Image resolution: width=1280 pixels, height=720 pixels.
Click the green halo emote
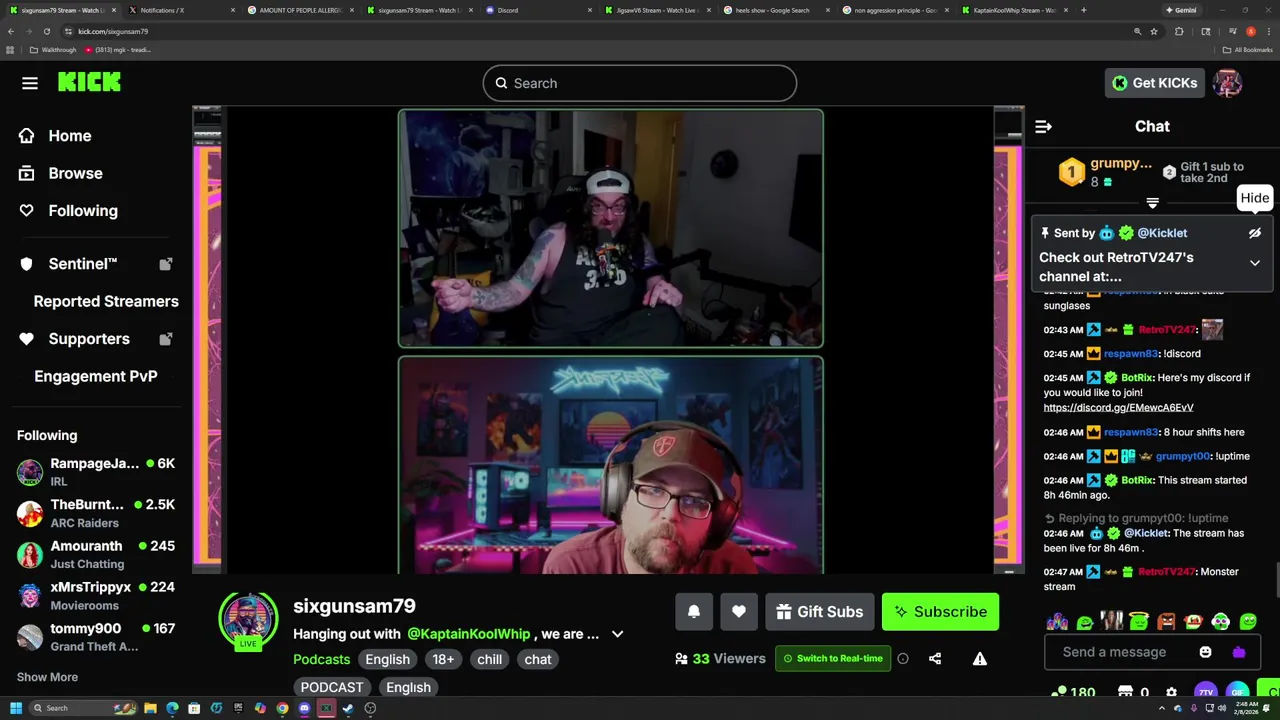(1139, 622)
